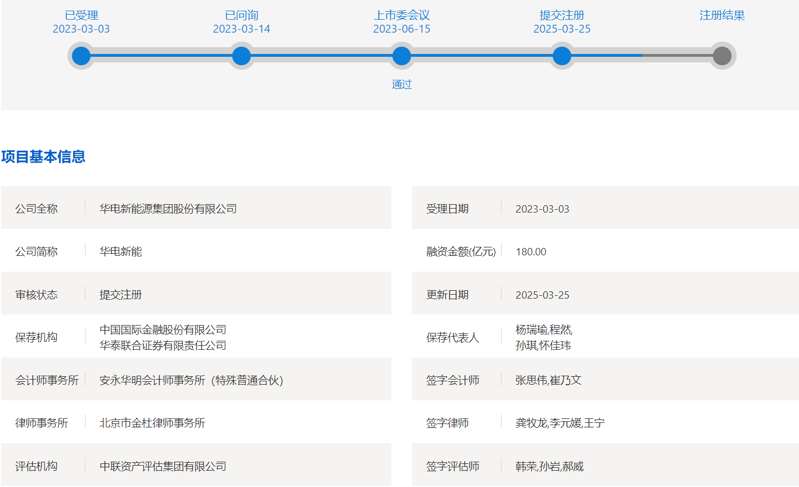The image size is (799, 487).
Task: Click signing accountants 张思伟,崔乃文
Action: 548,380
